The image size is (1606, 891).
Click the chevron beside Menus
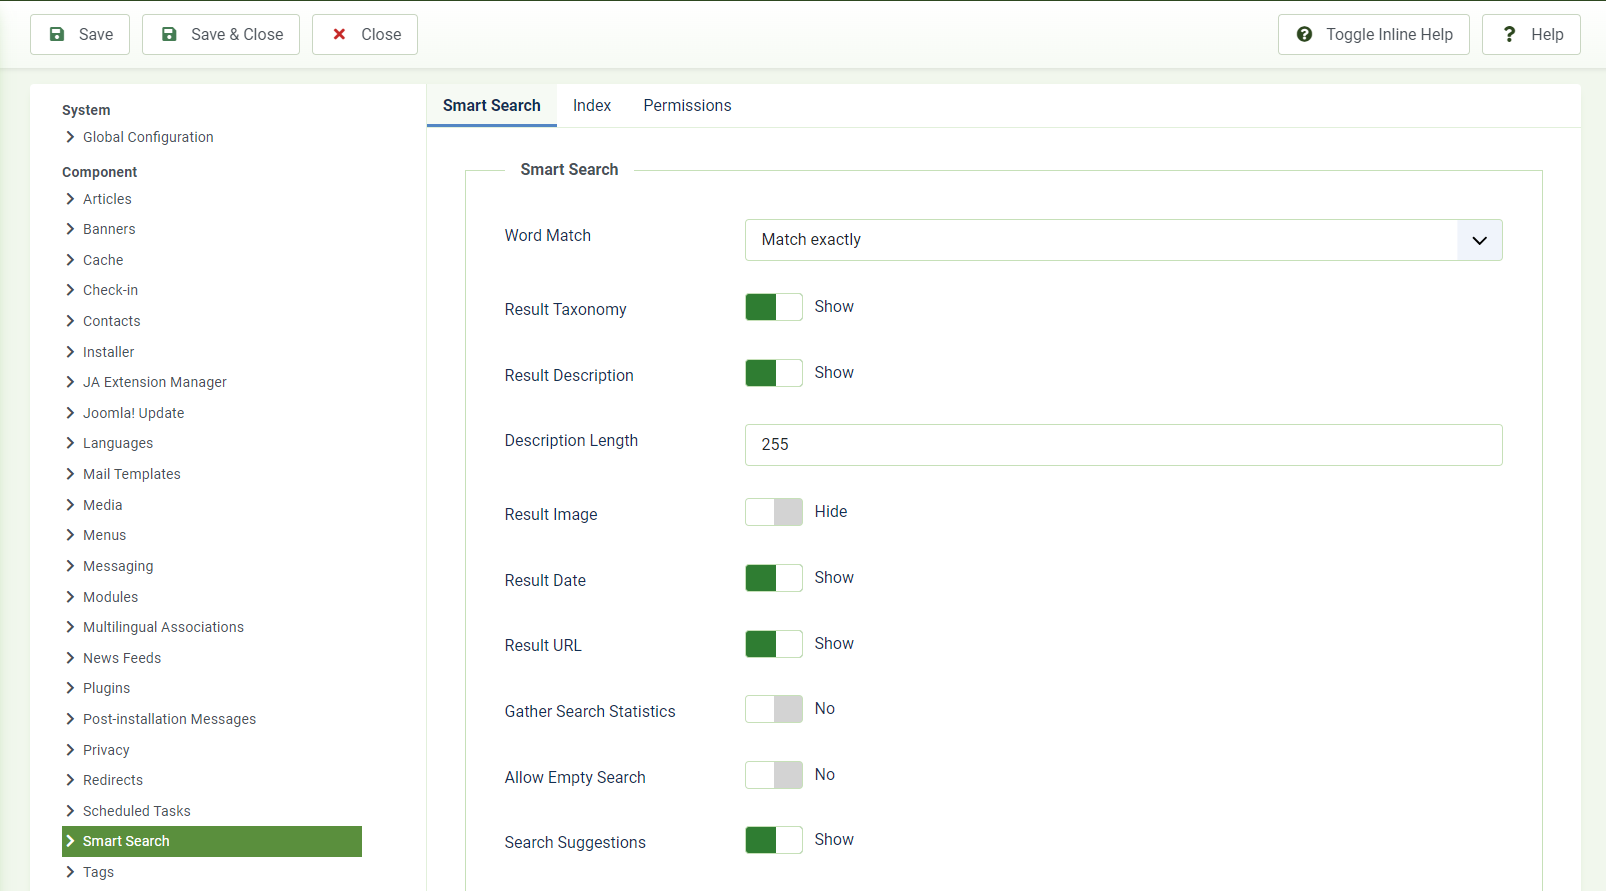coord(70,535)
